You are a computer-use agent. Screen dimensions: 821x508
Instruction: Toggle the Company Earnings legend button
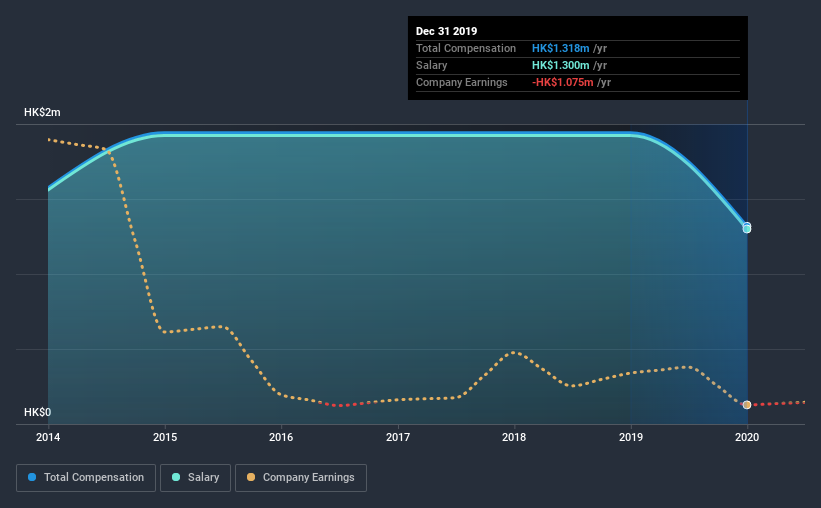(301, 478)
